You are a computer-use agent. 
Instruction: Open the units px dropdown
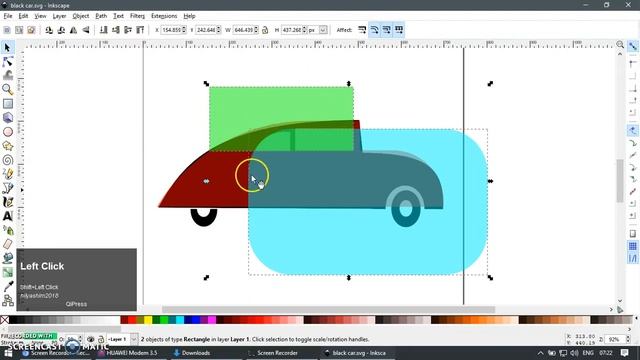(323, 30)
